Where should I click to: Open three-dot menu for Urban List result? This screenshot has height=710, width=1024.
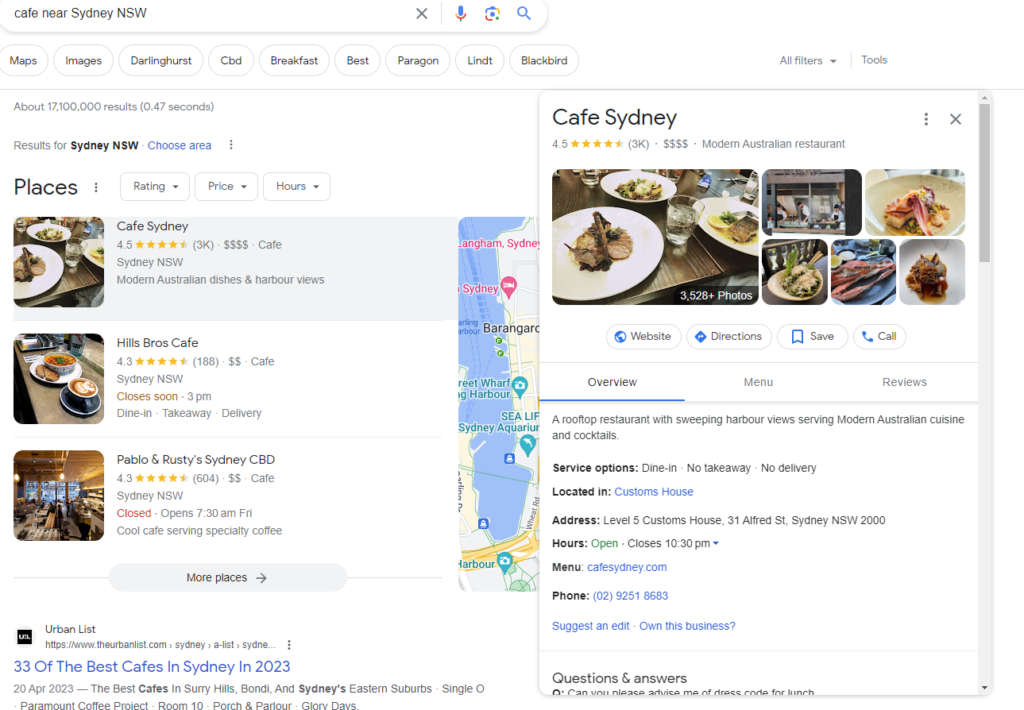tap(289, 645)
